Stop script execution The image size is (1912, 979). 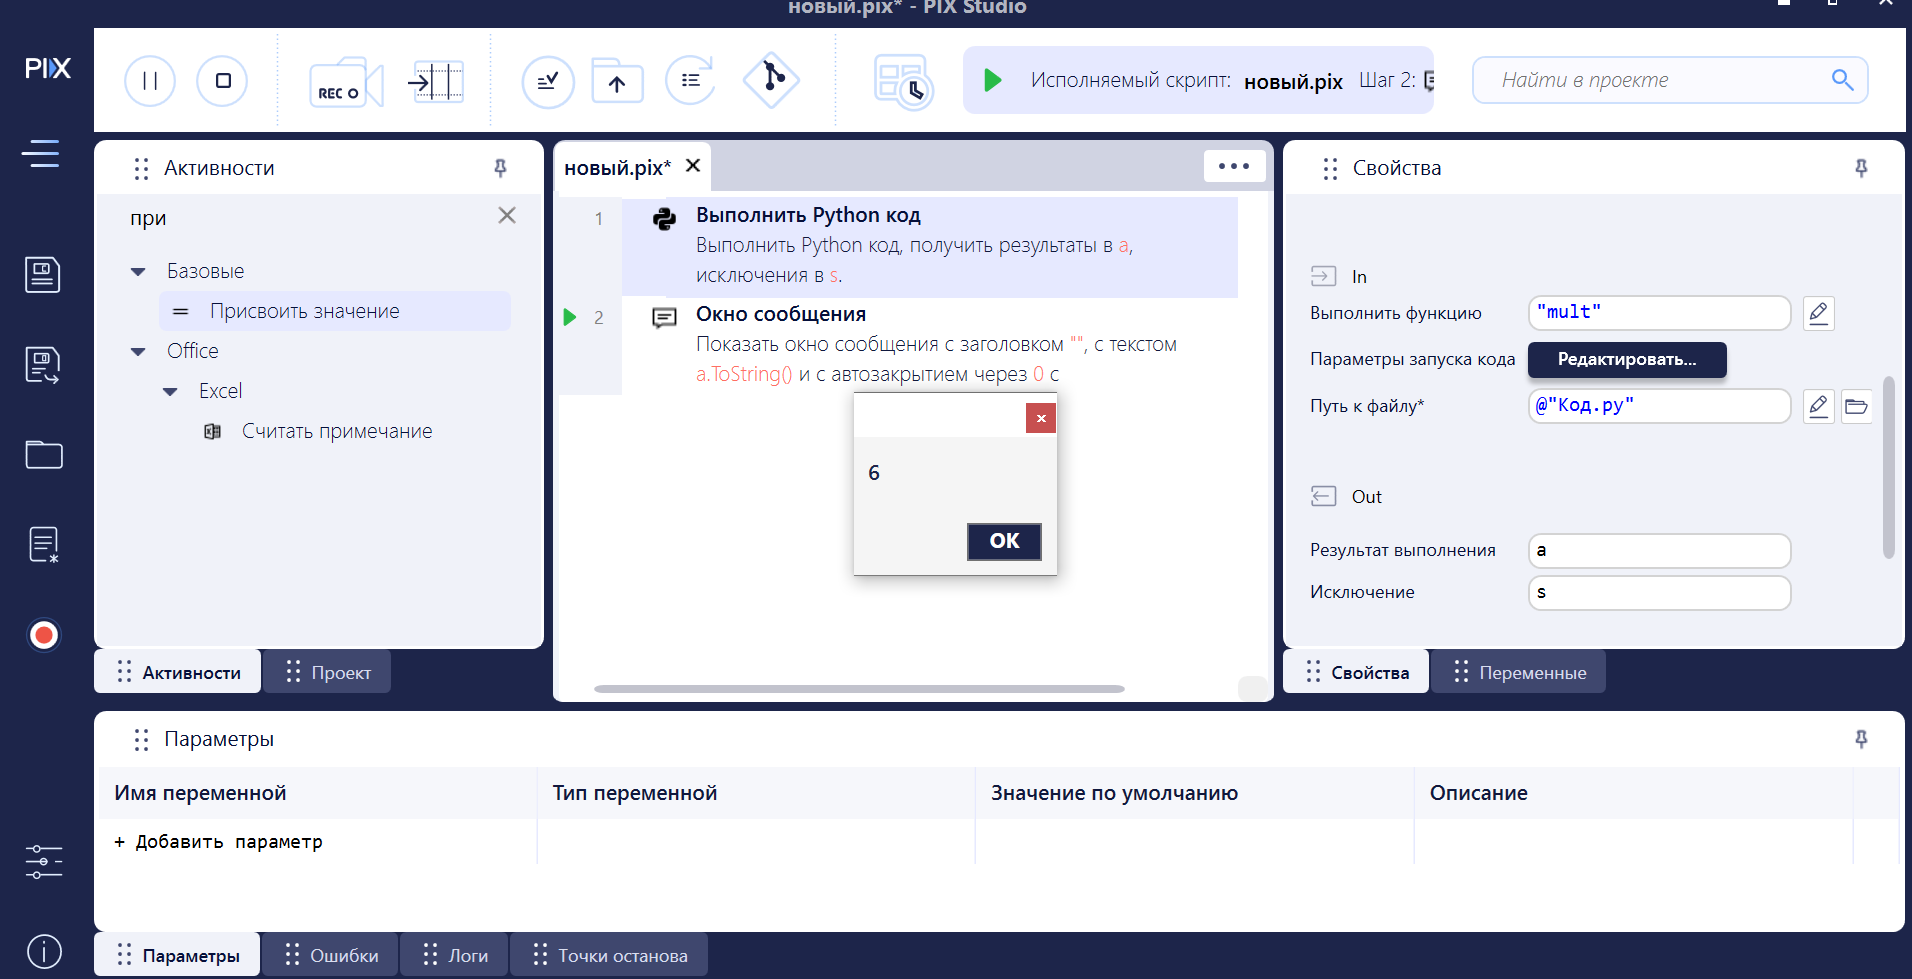(222, 81)
